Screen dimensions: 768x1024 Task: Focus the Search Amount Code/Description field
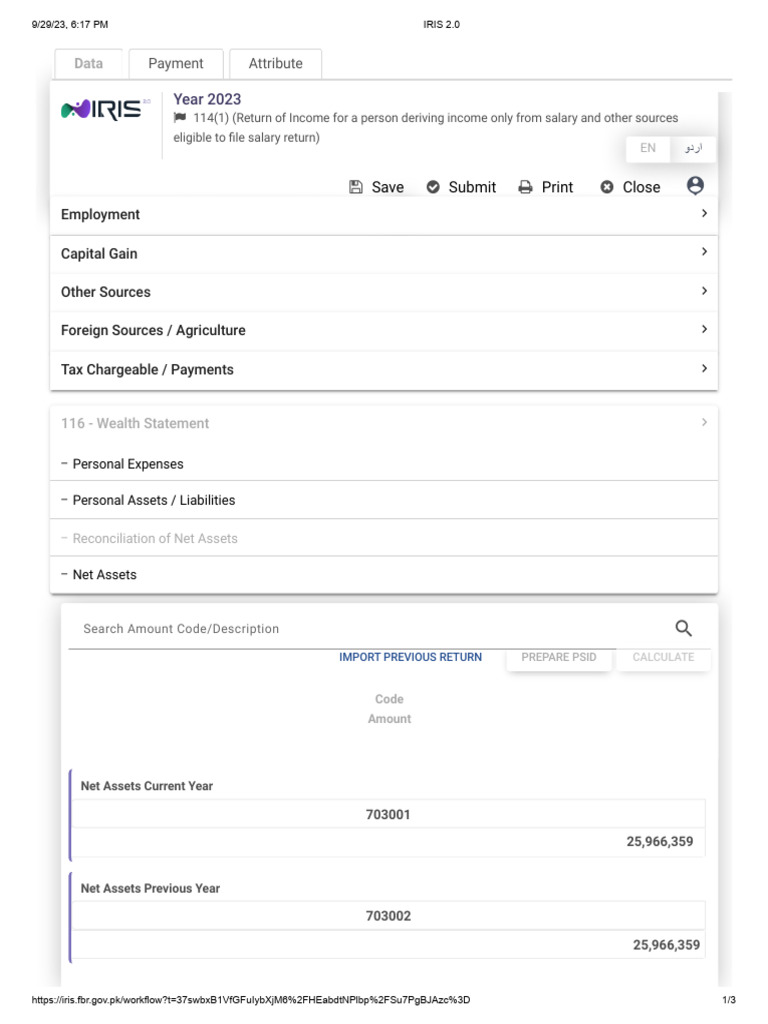tap(370, 629)
